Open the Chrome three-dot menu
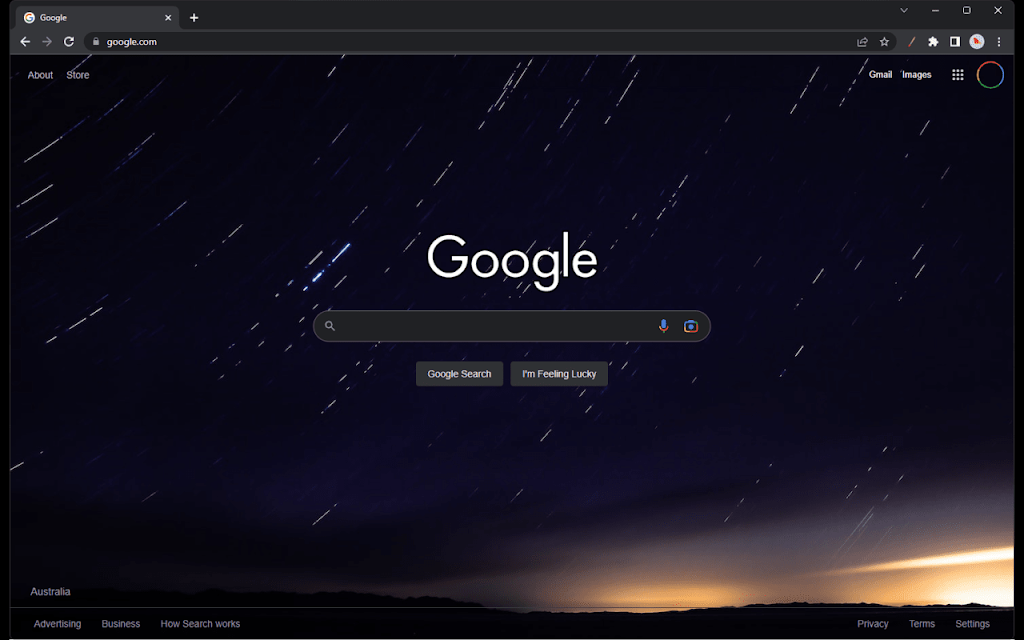This screenshot has width=1024, height=640. (999, 42)
